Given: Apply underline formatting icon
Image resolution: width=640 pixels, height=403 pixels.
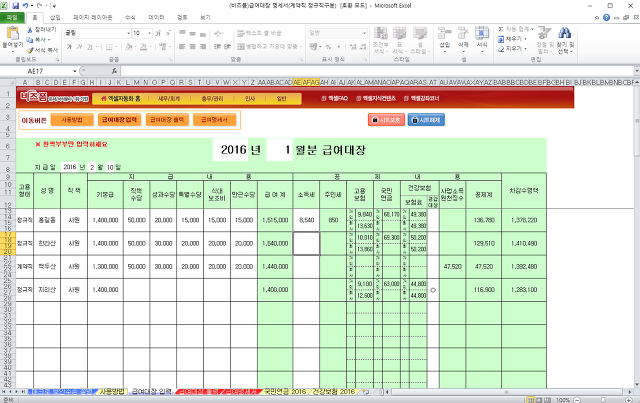Looking at the screenshot, I should click(90, 47).
